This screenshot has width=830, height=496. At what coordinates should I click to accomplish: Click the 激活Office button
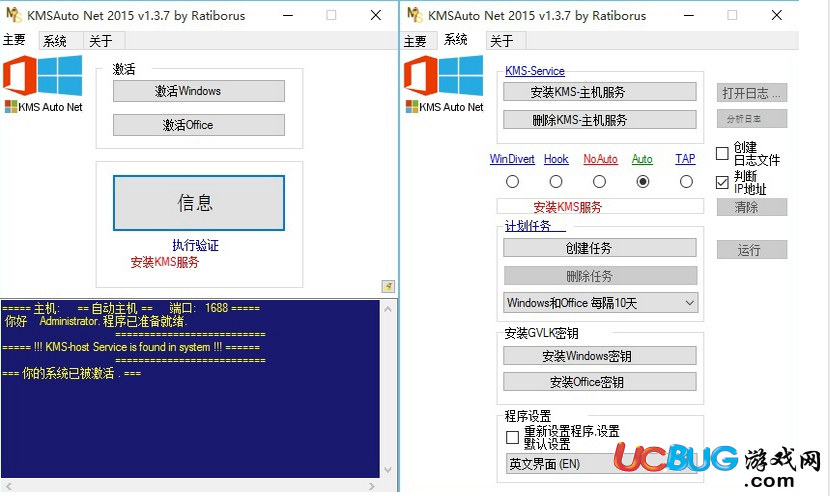pyautogui.click(x=199, y=125)
